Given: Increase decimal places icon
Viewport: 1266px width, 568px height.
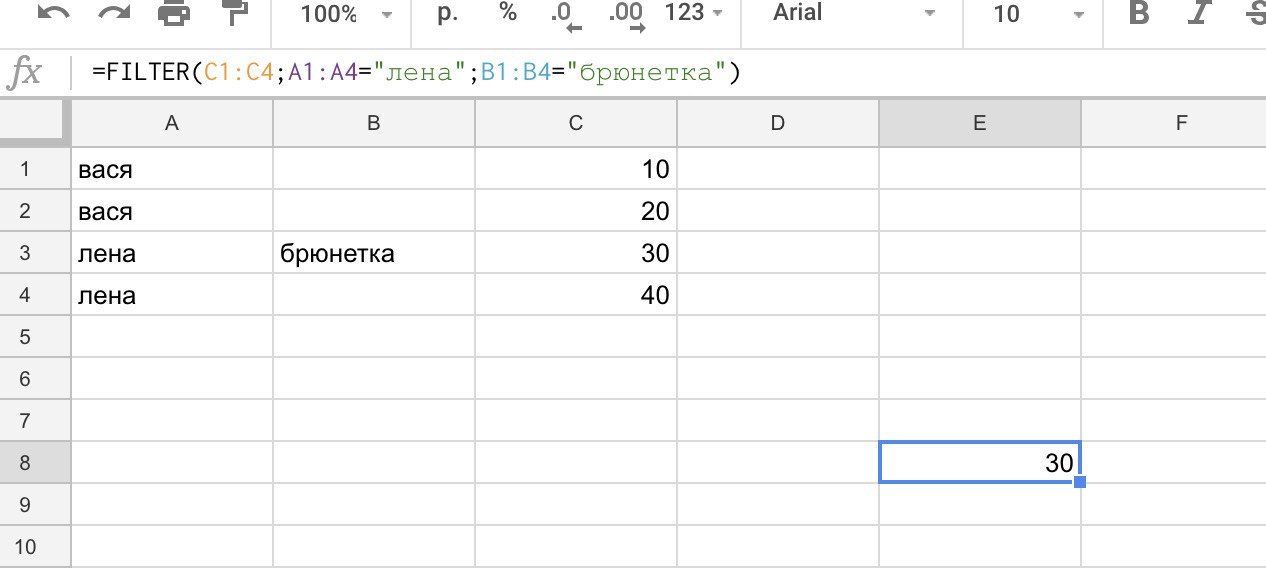Looking at the screenshot, I should coord(627,14).
